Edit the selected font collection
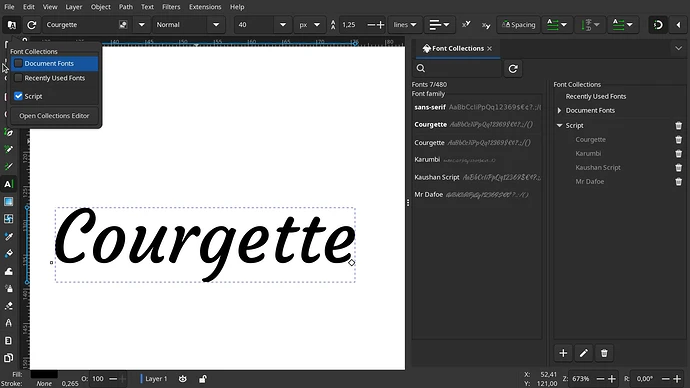 pyautogui.click(x=584, y=353)
